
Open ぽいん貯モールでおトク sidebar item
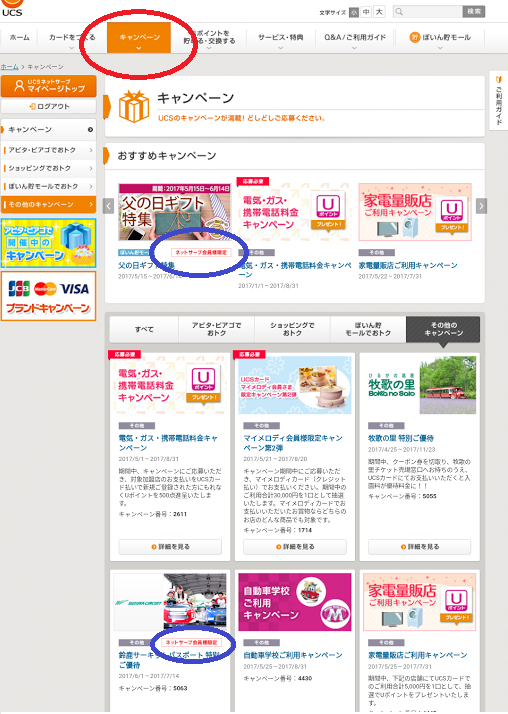pos(49,186)
